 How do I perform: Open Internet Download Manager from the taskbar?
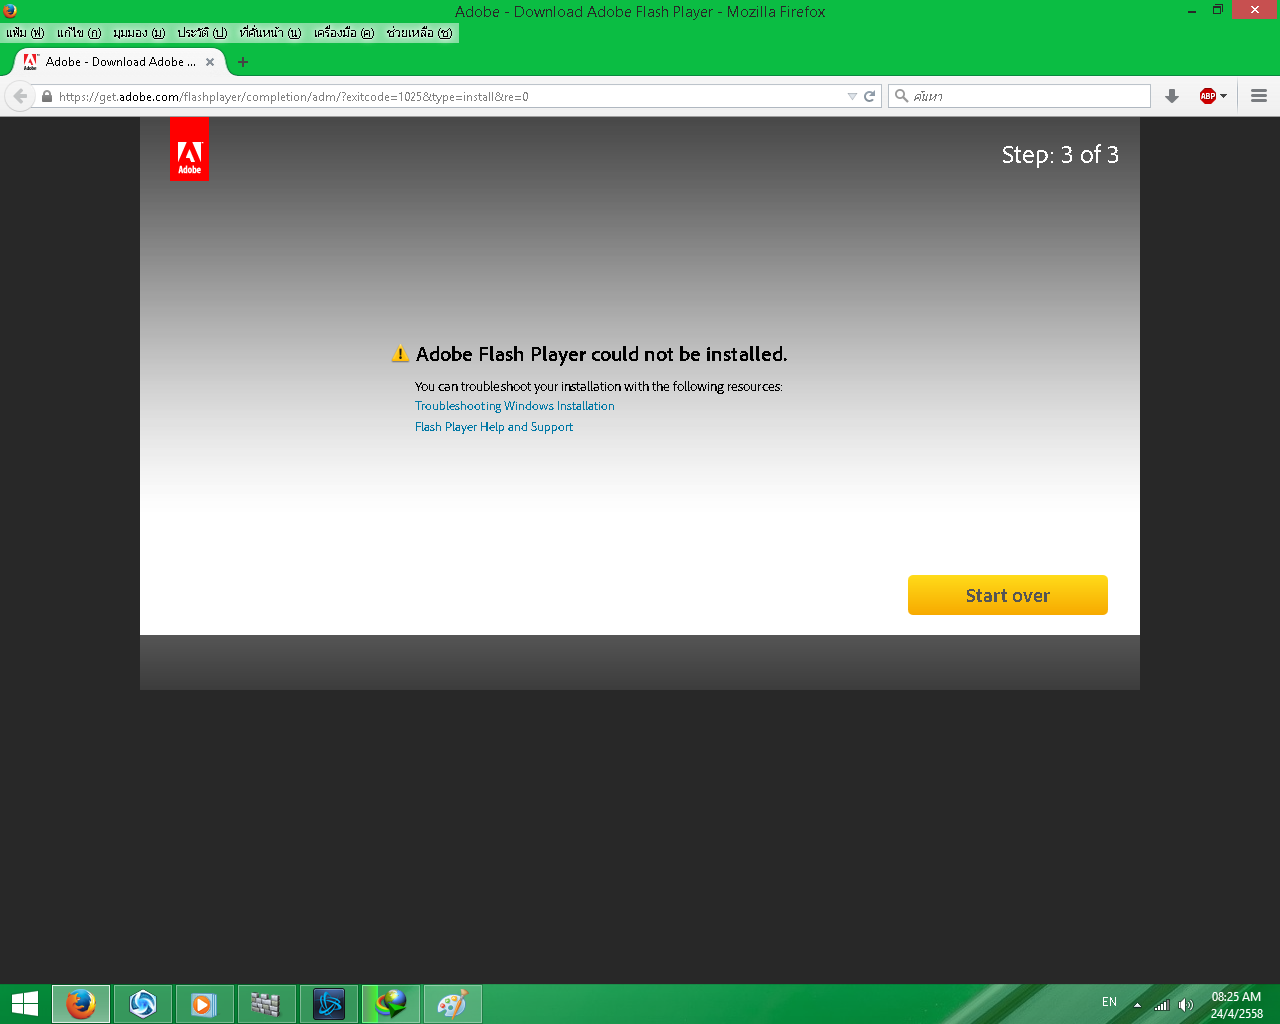click(391, 1004)
